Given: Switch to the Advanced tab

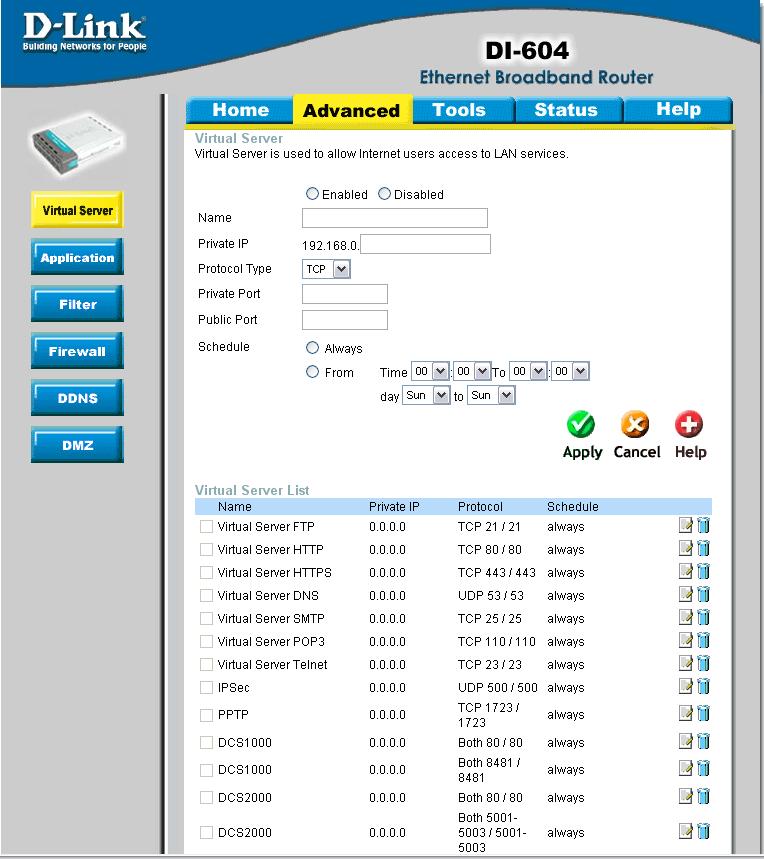Looking at the screenshot, I should point(353,110).
